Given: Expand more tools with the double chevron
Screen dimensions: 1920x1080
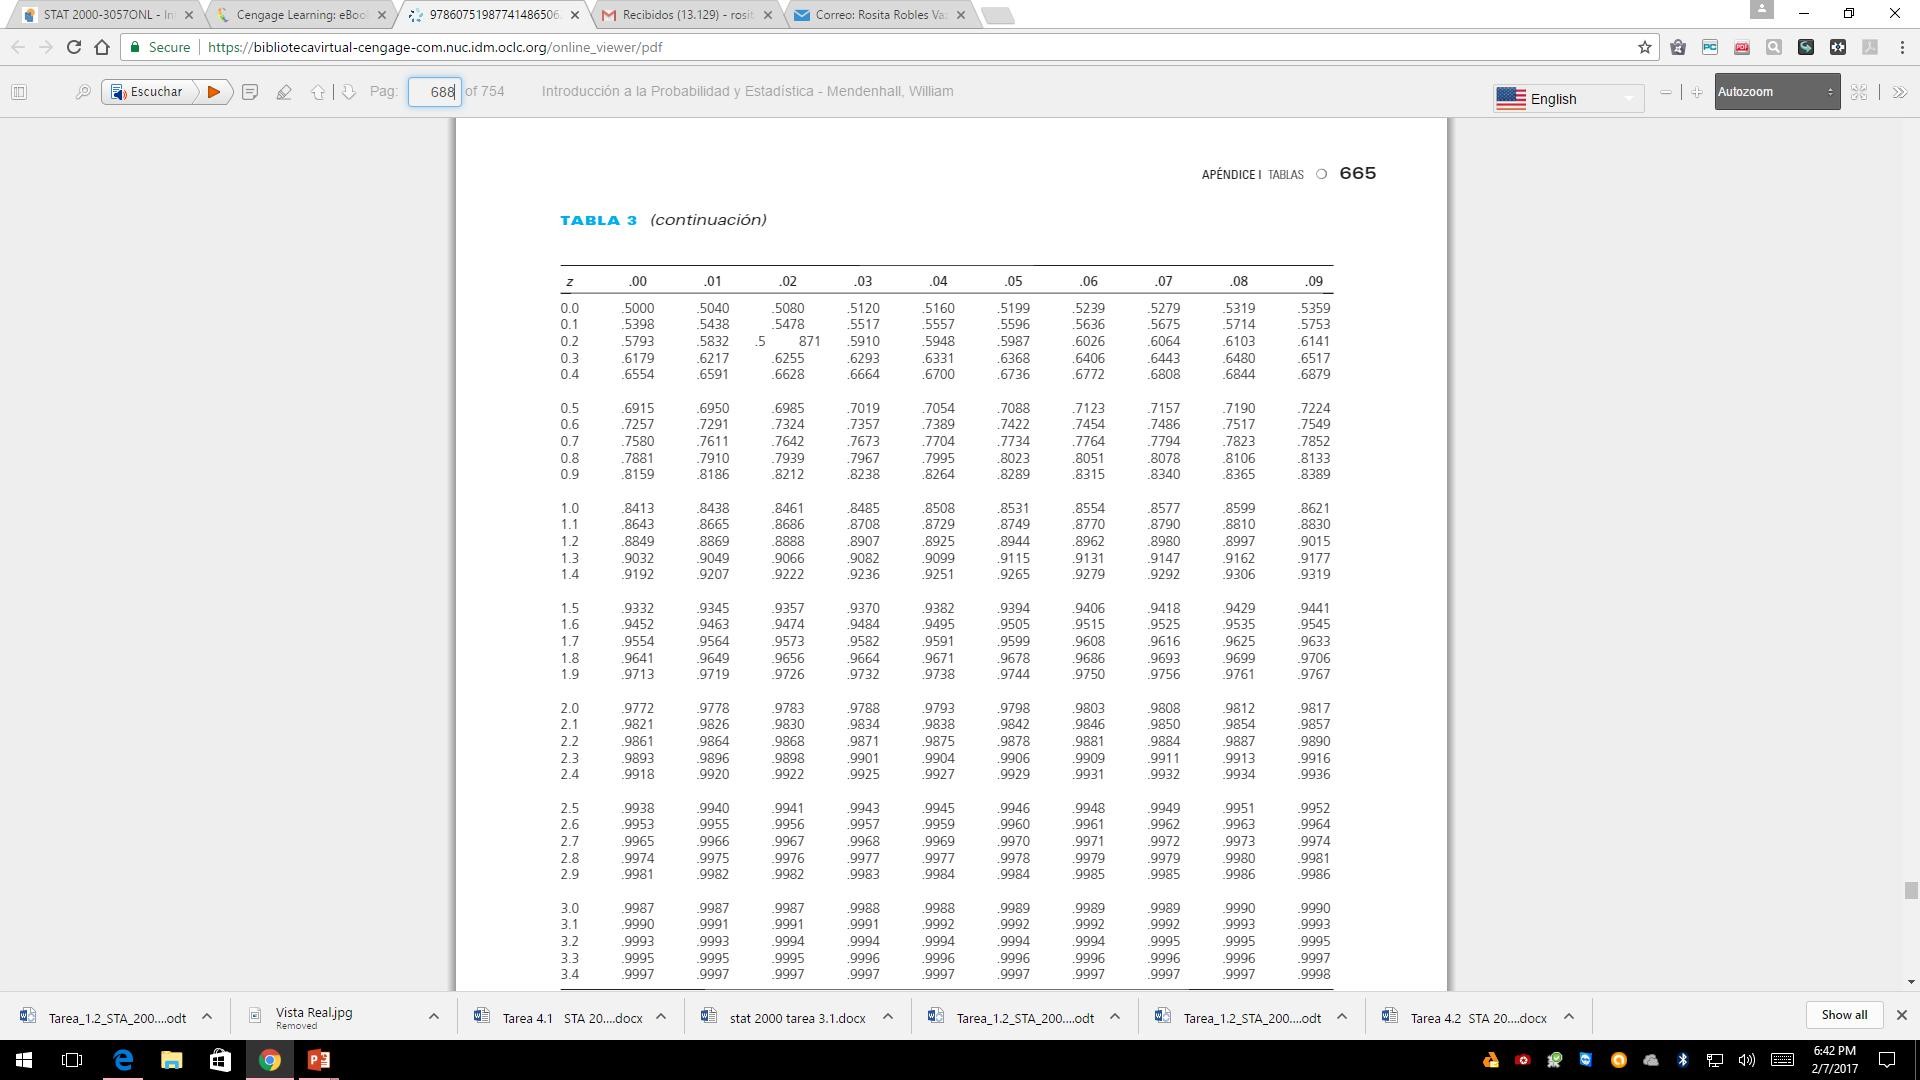Looking at the screenshot, I should click(x=1899, y=92).
